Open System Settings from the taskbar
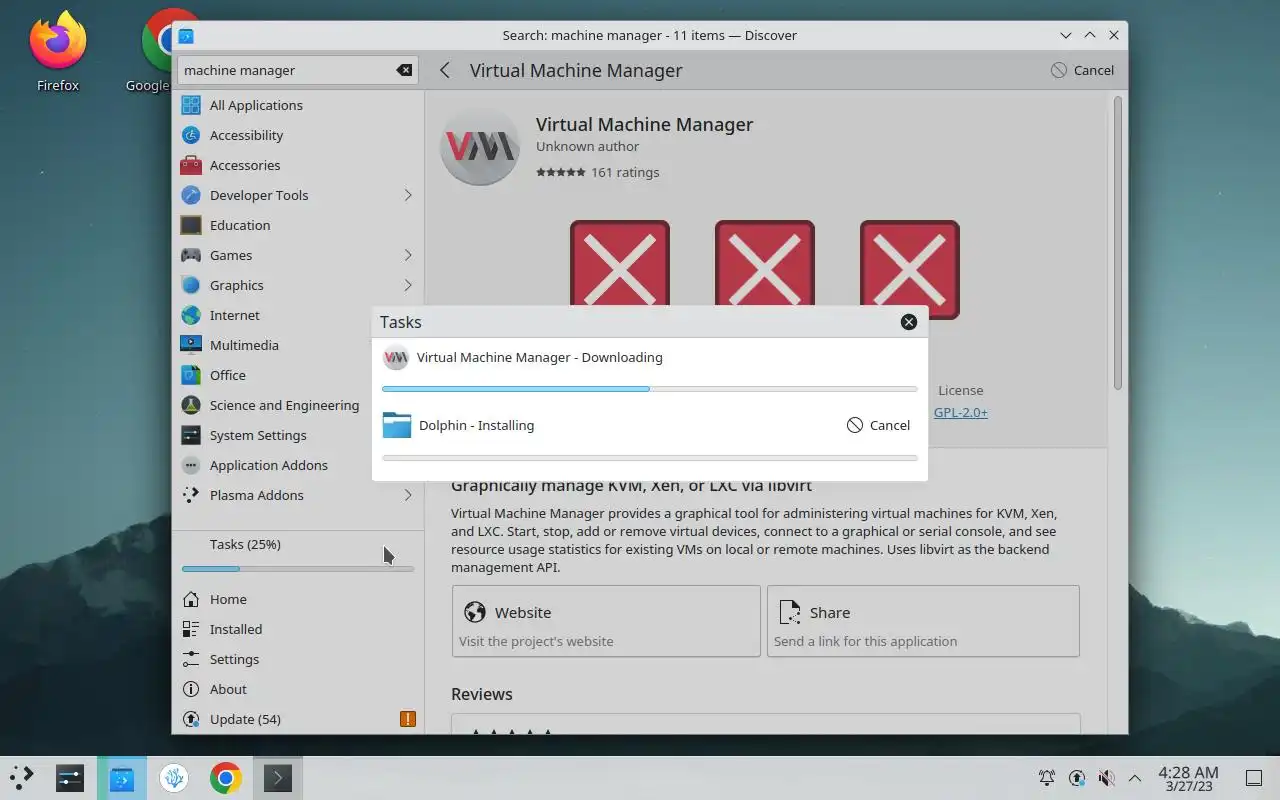 point(70,778)
